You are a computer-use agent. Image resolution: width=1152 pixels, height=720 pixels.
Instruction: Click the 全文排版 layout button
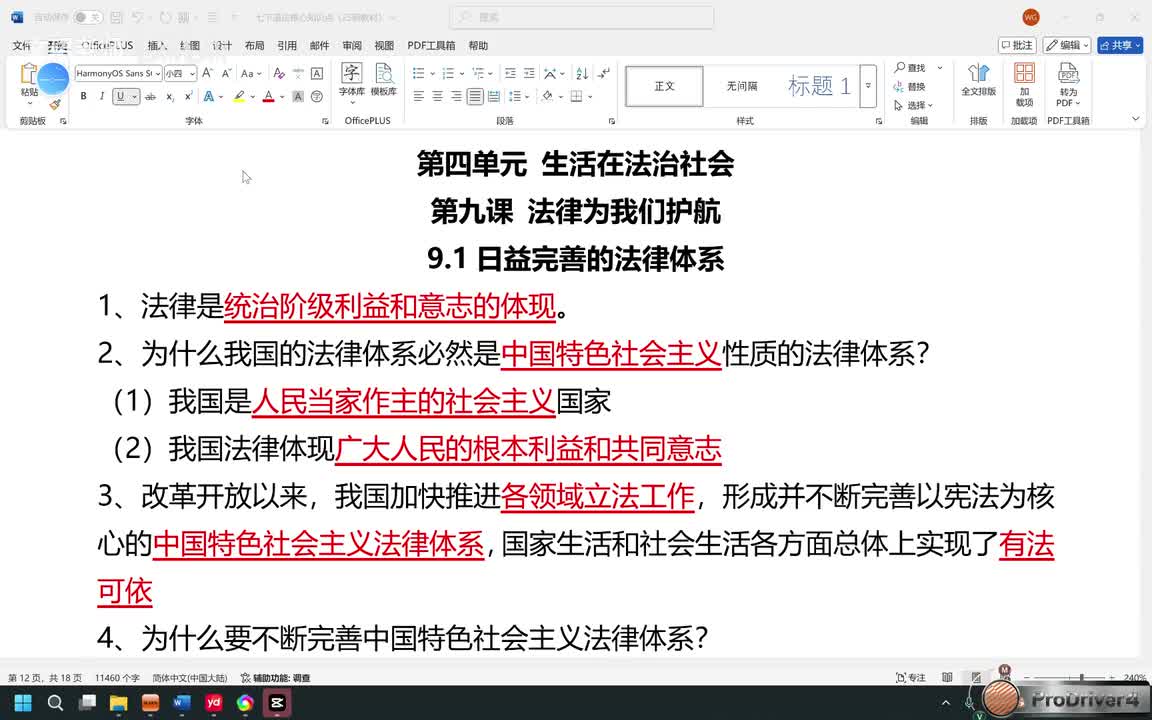pyautogui.click(x=979, y=80)
